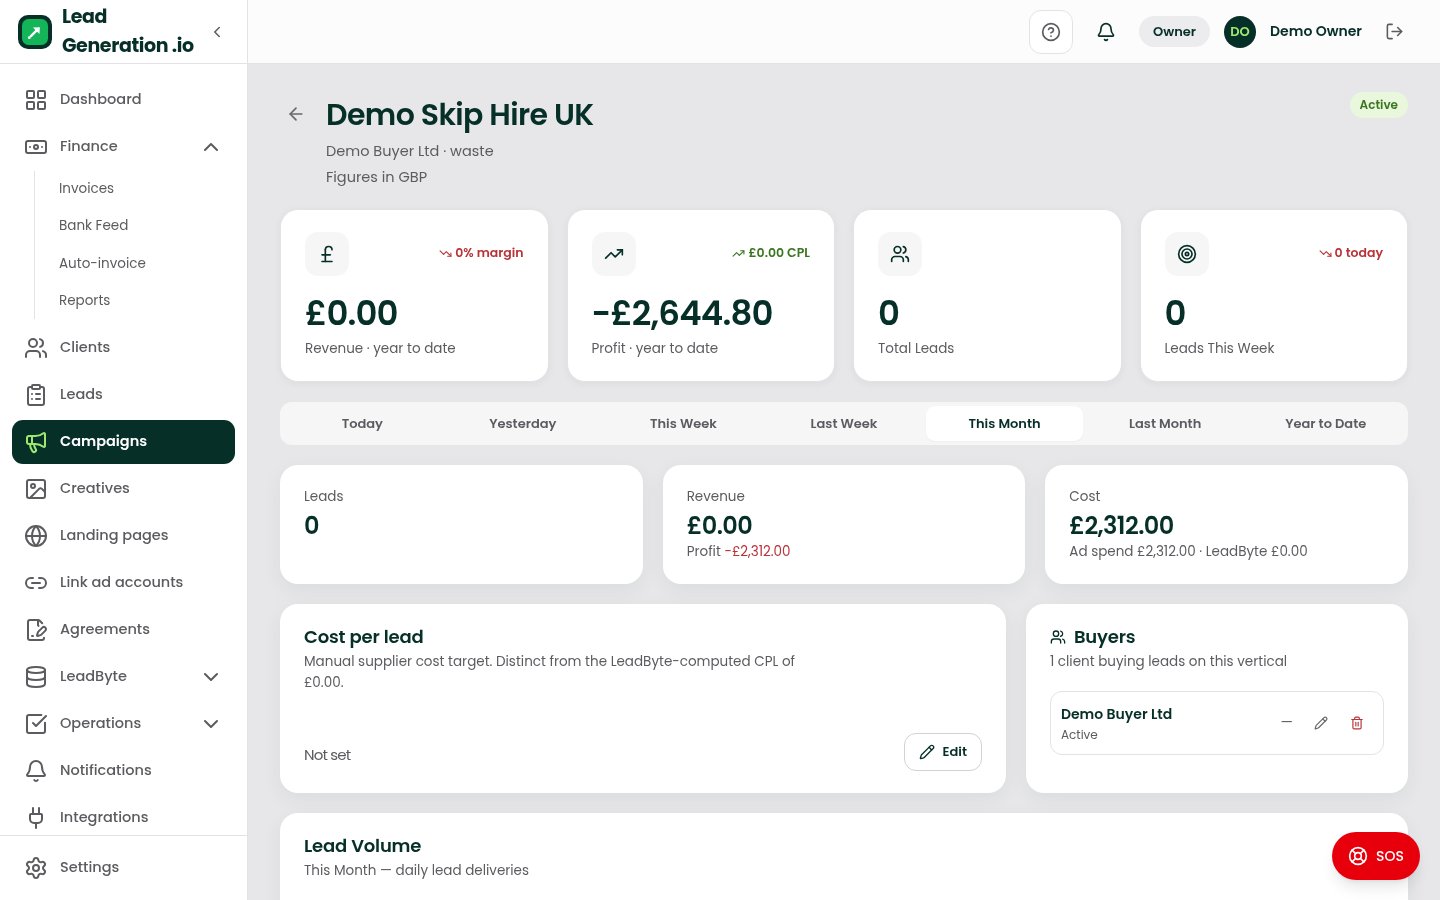This screenshot has width=1440, height=900.
Task: Open Settings in the sidebar
Action: pyautogui.click(x=124, y=867)
